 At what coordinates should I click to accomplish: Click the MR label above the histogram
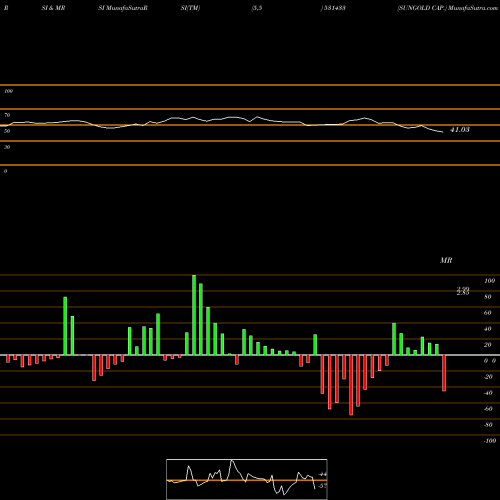click(x=446, y=260)
